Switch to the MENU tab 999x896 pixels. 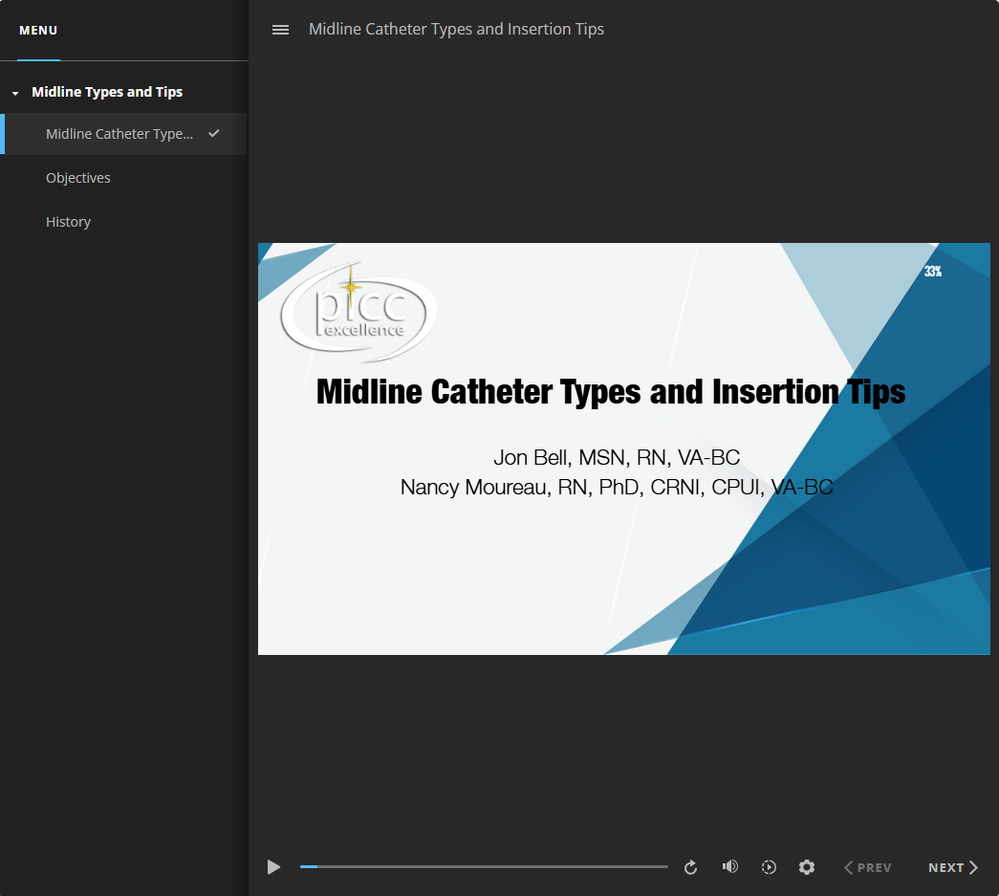point(38,31)
